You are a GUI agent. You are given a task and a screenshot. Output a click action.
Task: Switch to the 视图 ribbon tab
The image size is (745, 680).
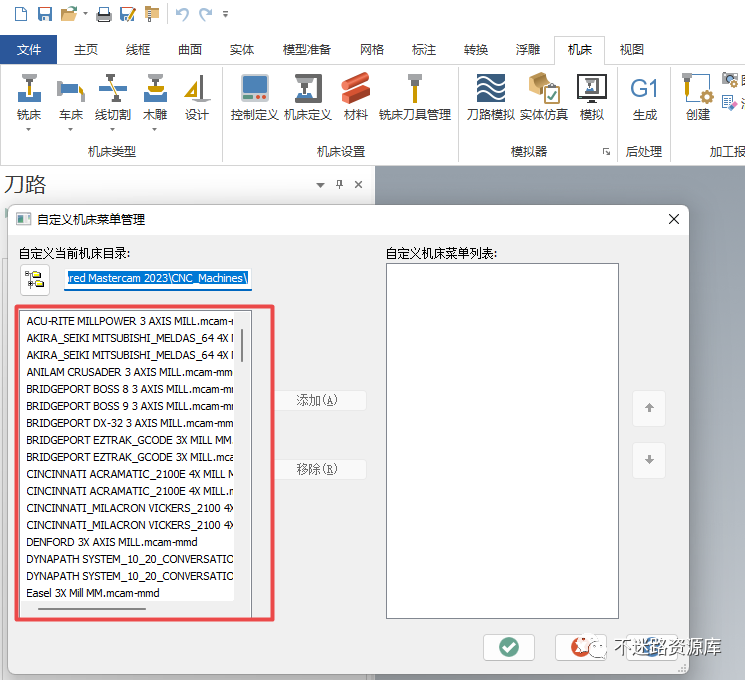pos(631,49)
